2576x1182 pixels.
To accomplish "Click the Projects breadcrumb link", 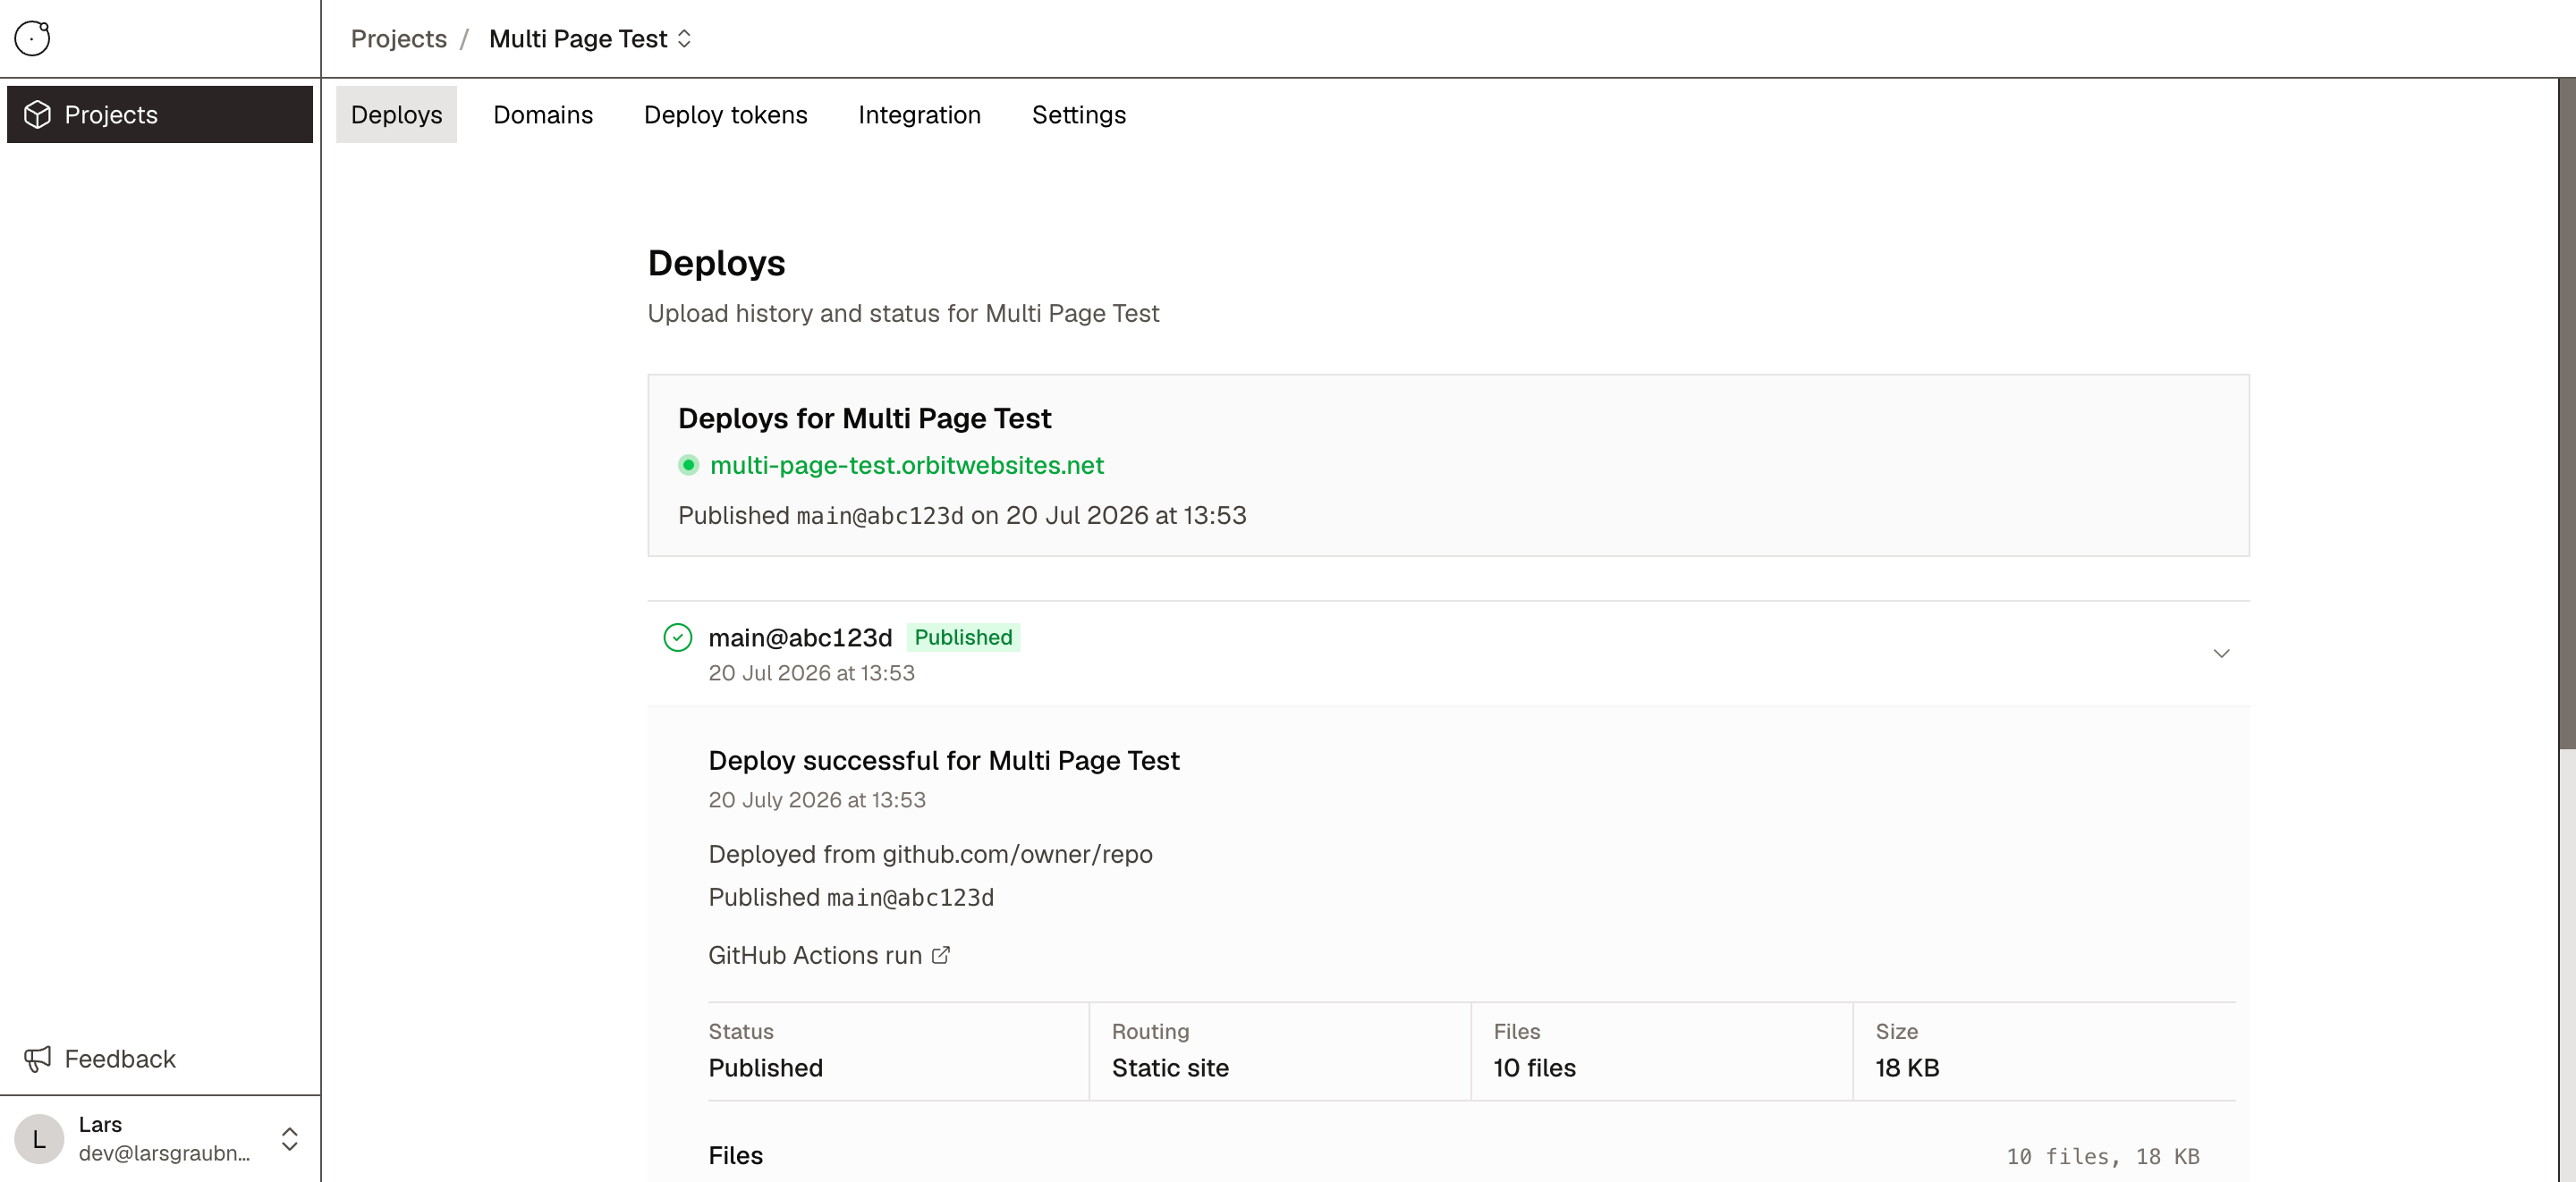I will [398, 38].
